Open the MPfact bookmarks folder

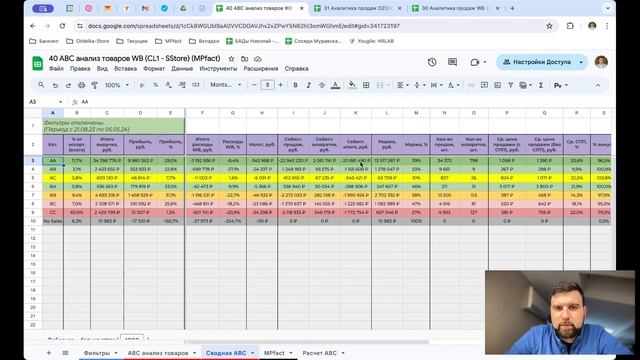168,41
